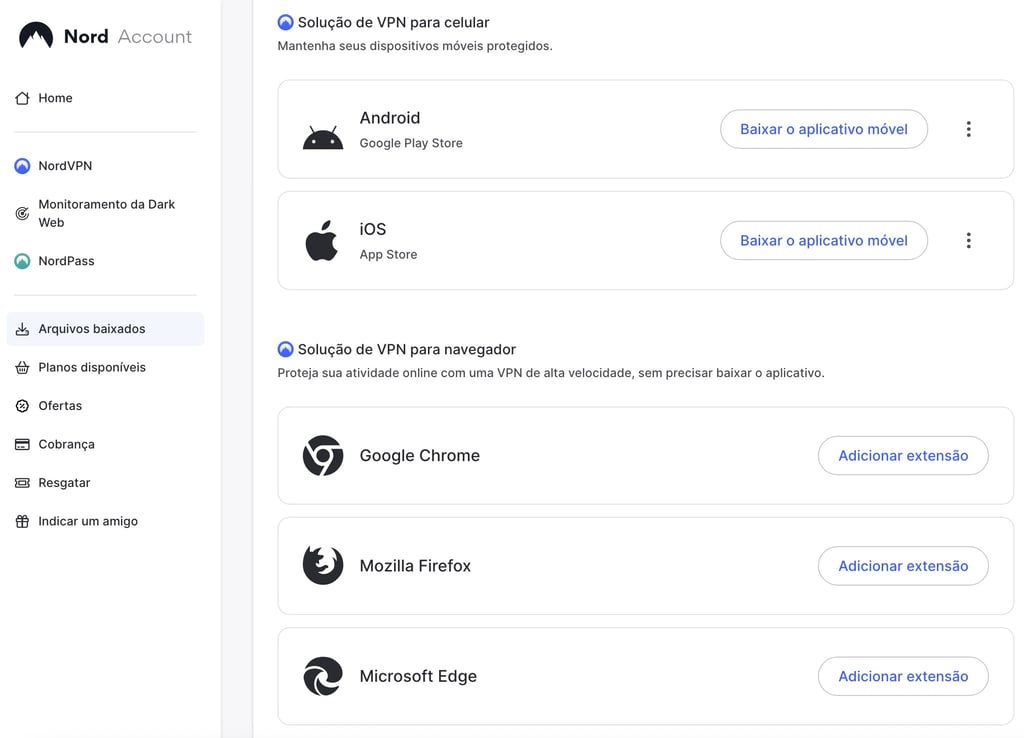Click NordVPN icon beside 'Solução de VPN para celular'
This screenshot has width=1024, height=738.
click(x=285, y=22)
